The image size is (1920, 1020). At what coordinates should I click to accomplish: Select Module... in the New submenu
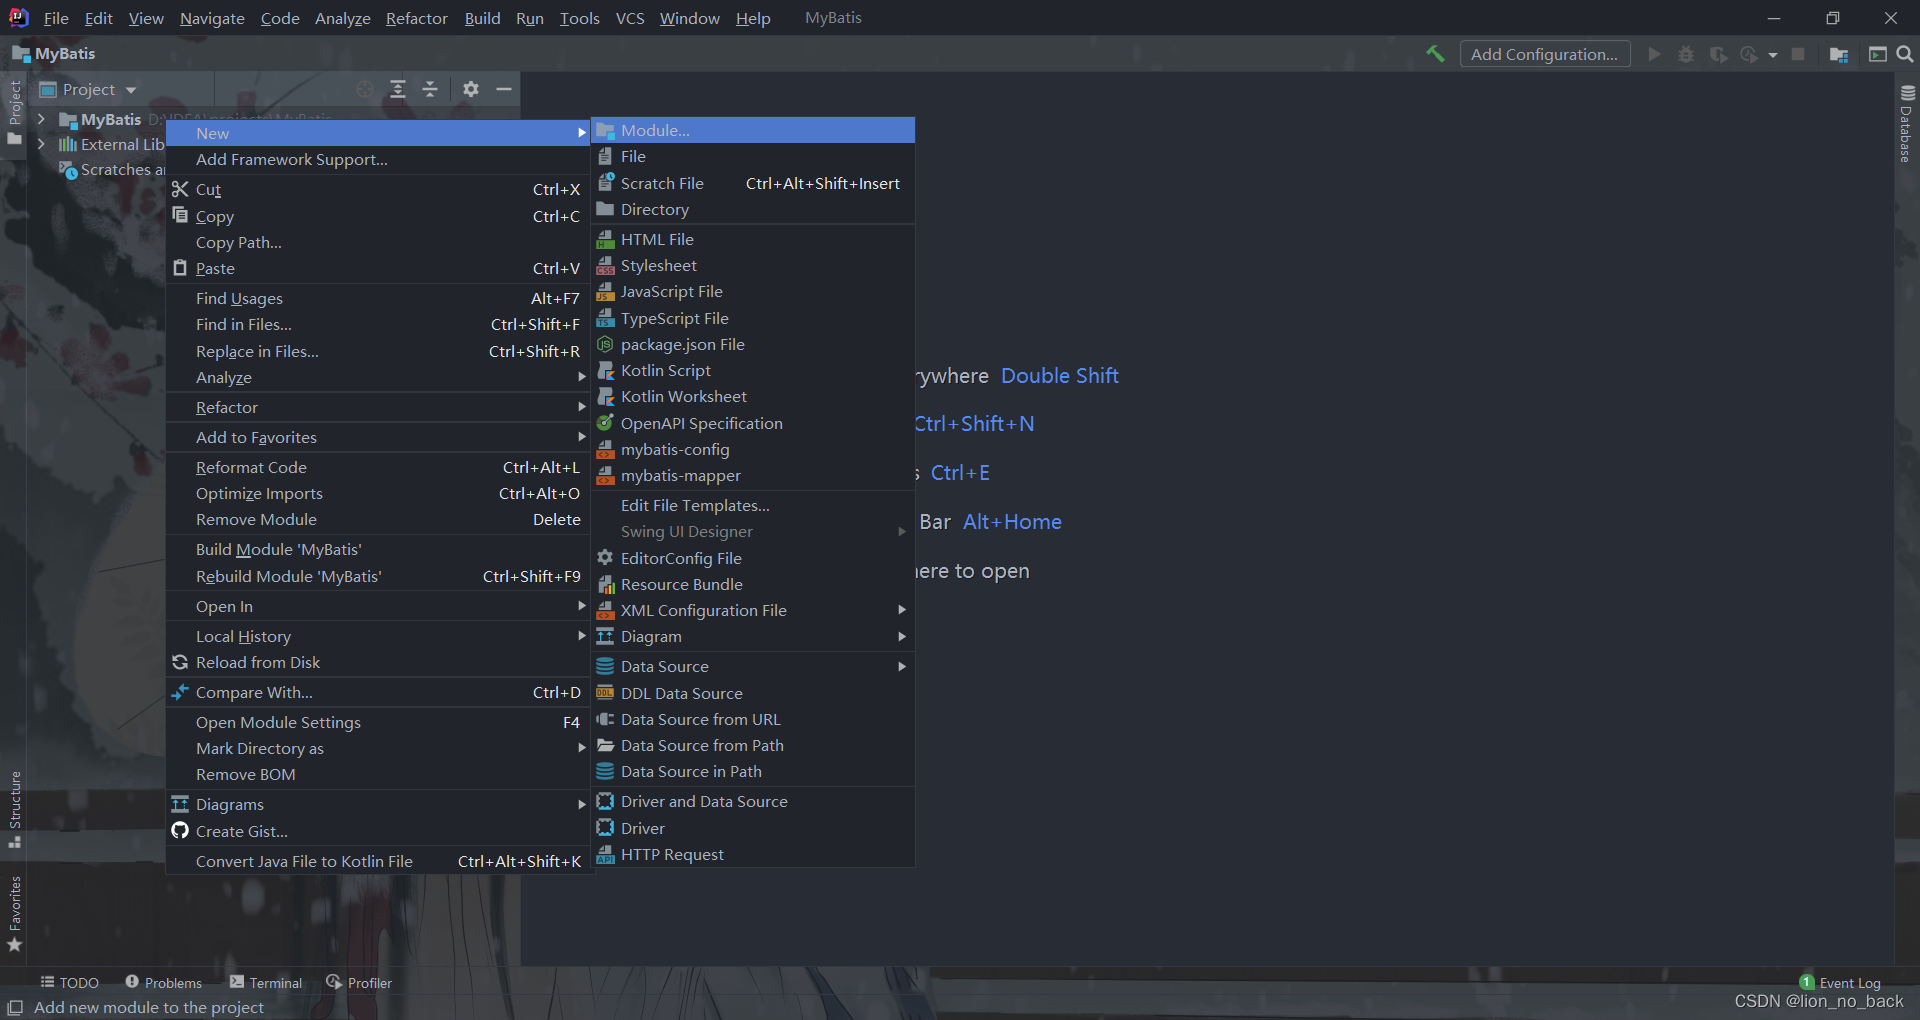click(x=754, y=130)
